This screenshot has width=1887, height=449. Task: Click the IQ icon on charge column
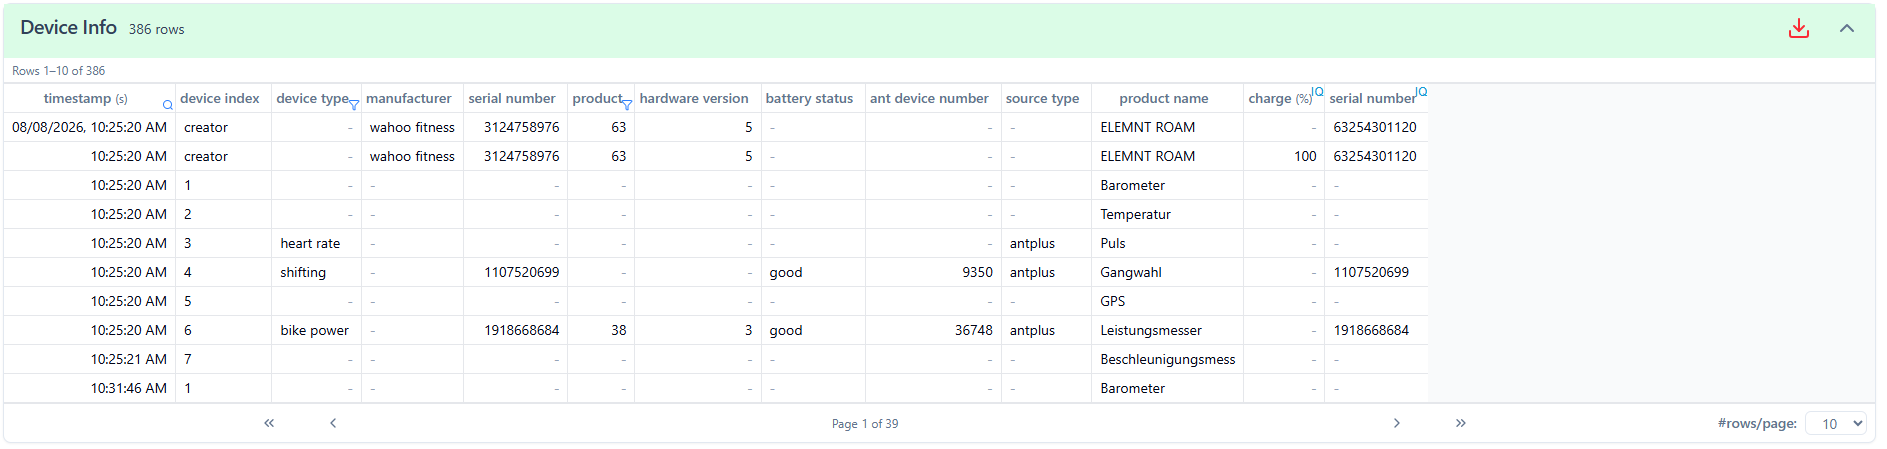point(1317,92)
